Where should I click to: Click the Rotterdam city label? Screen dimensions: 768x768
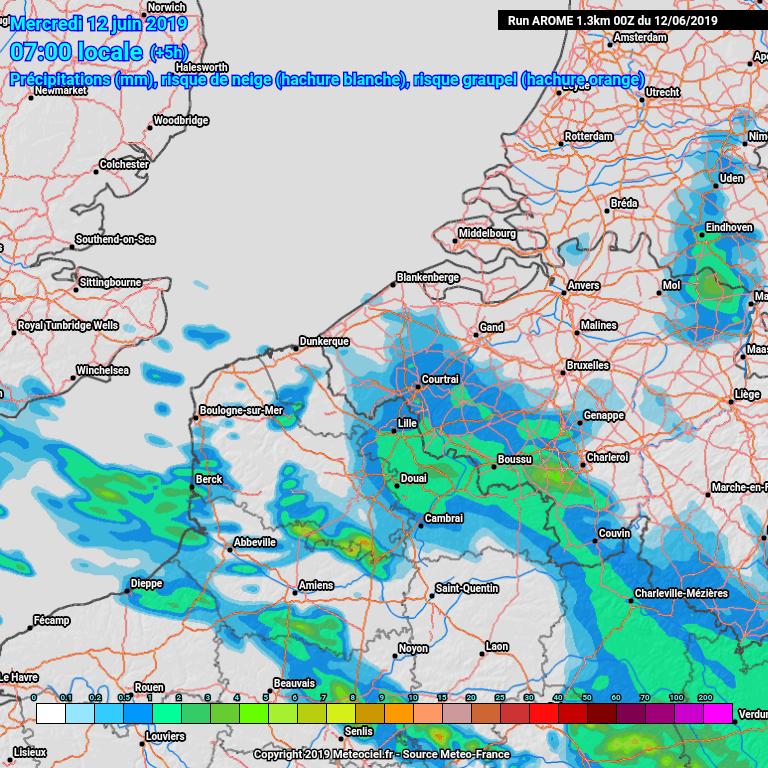(x=589, y=136)
